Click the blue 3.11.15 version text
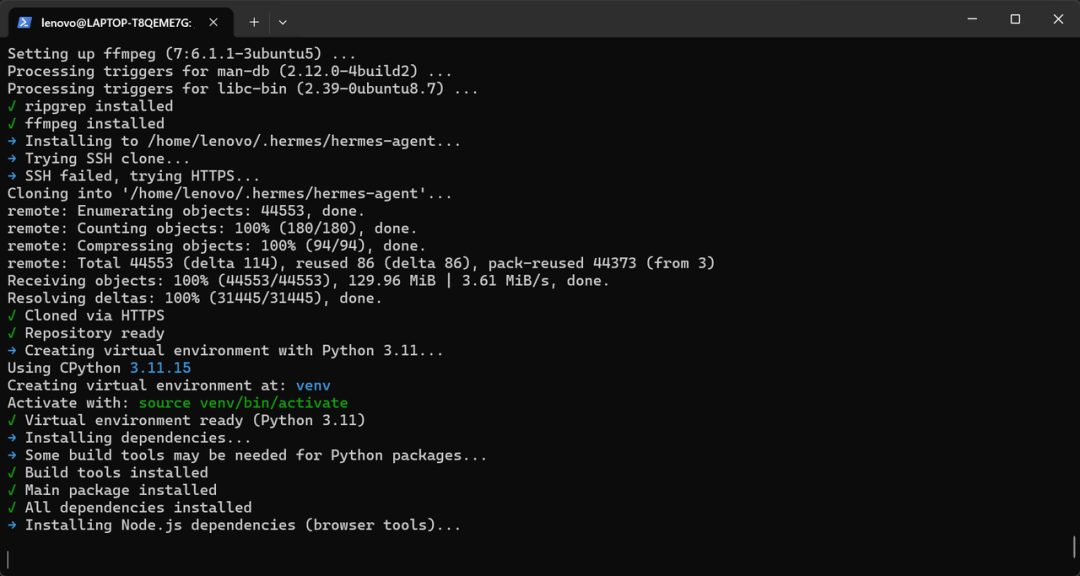Screen dimensions: 1080x576 pyautogui.click(x=160, y=368)
